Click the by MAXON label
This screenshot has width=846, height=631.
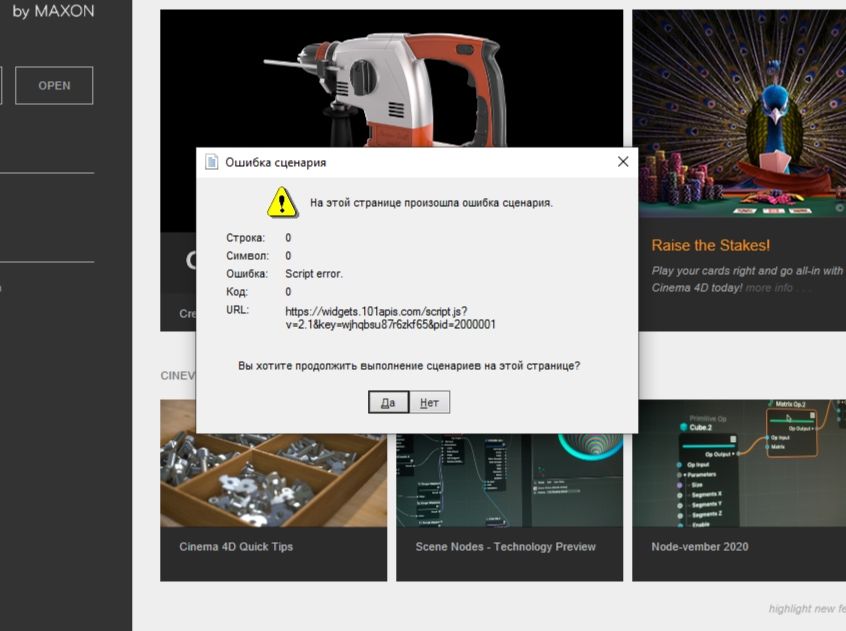click(53, 11)
